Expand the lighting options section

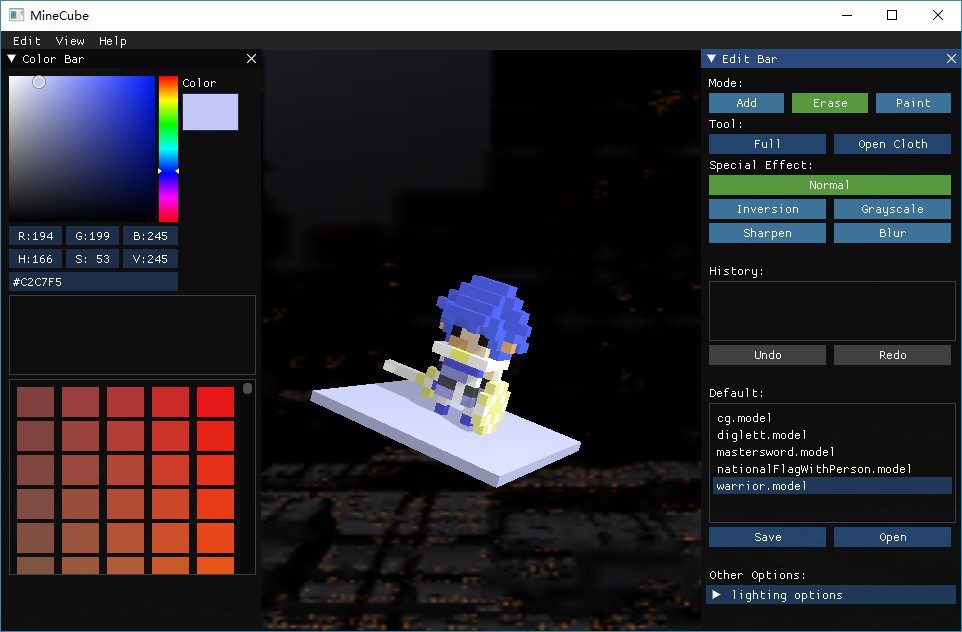tap(831, 595)
